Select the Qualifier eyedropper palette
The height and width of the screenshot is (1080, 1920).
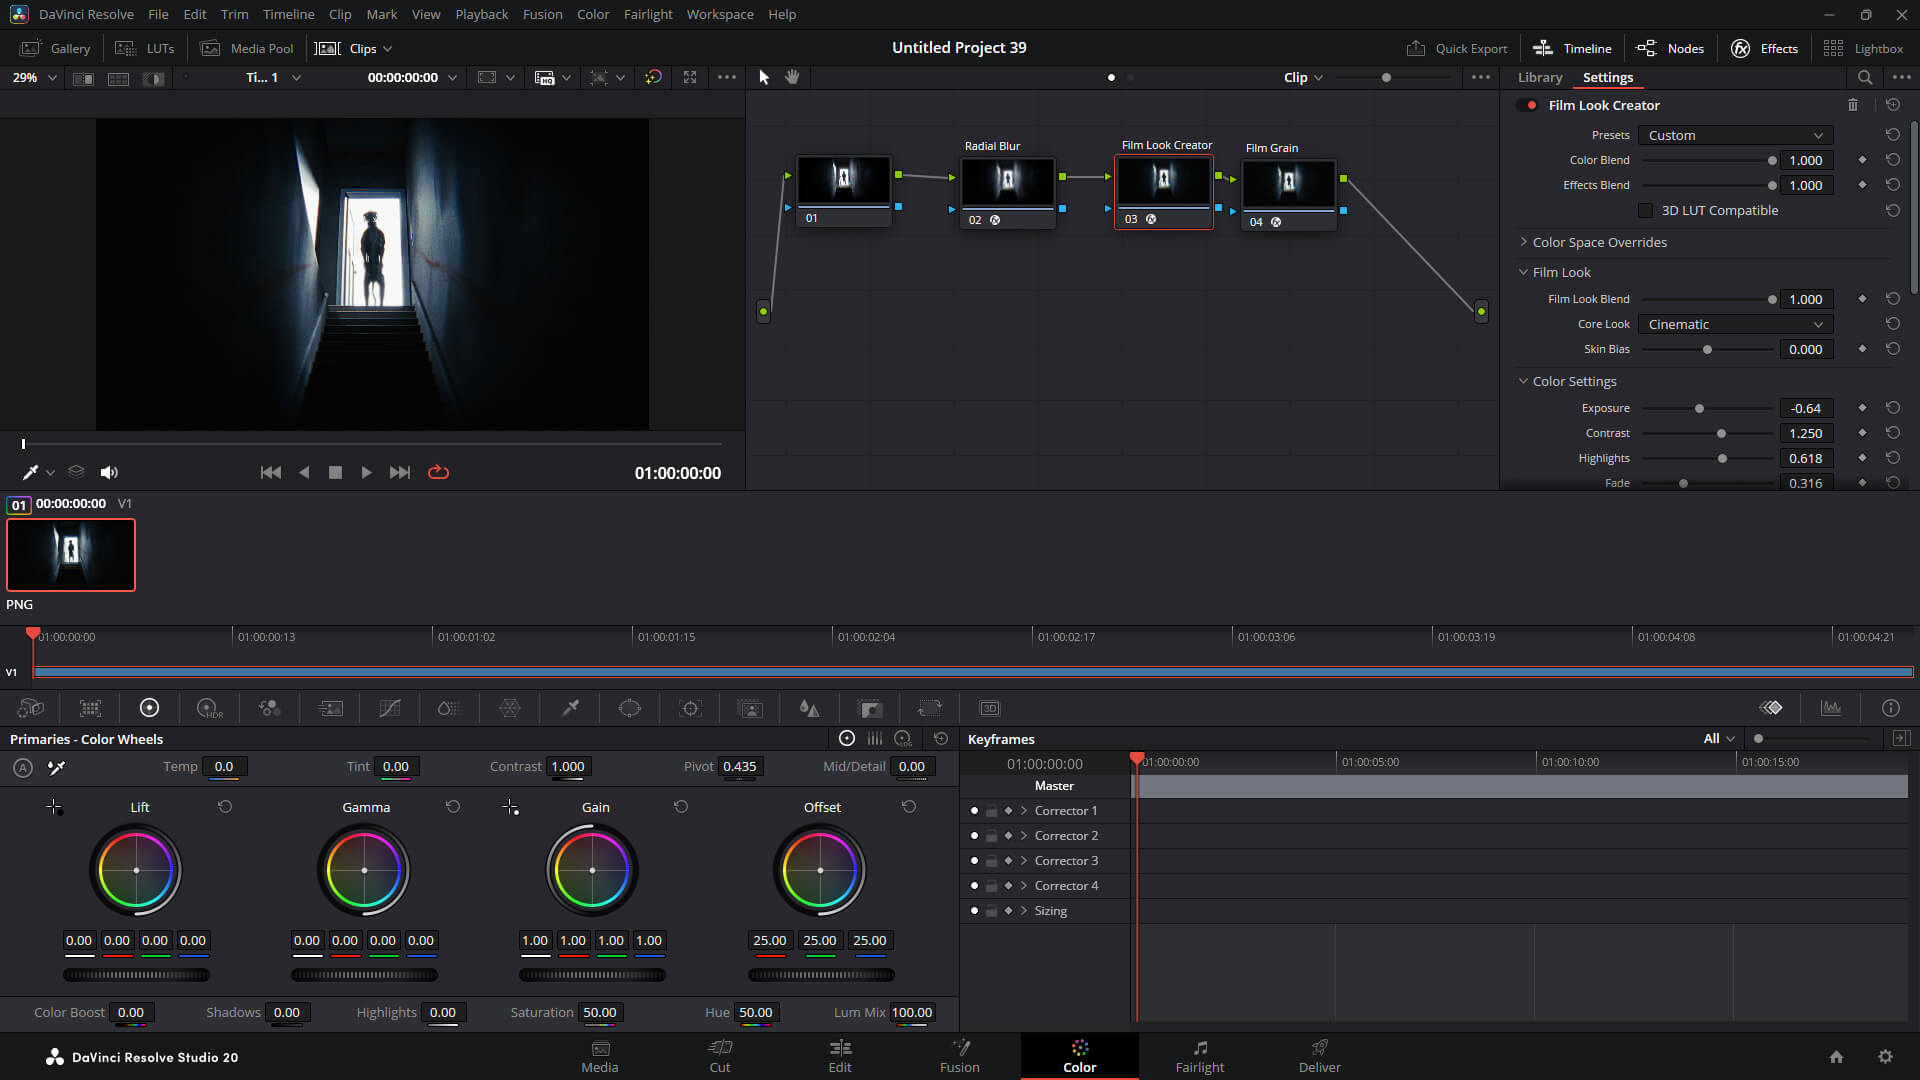click(x=570, y=708)
